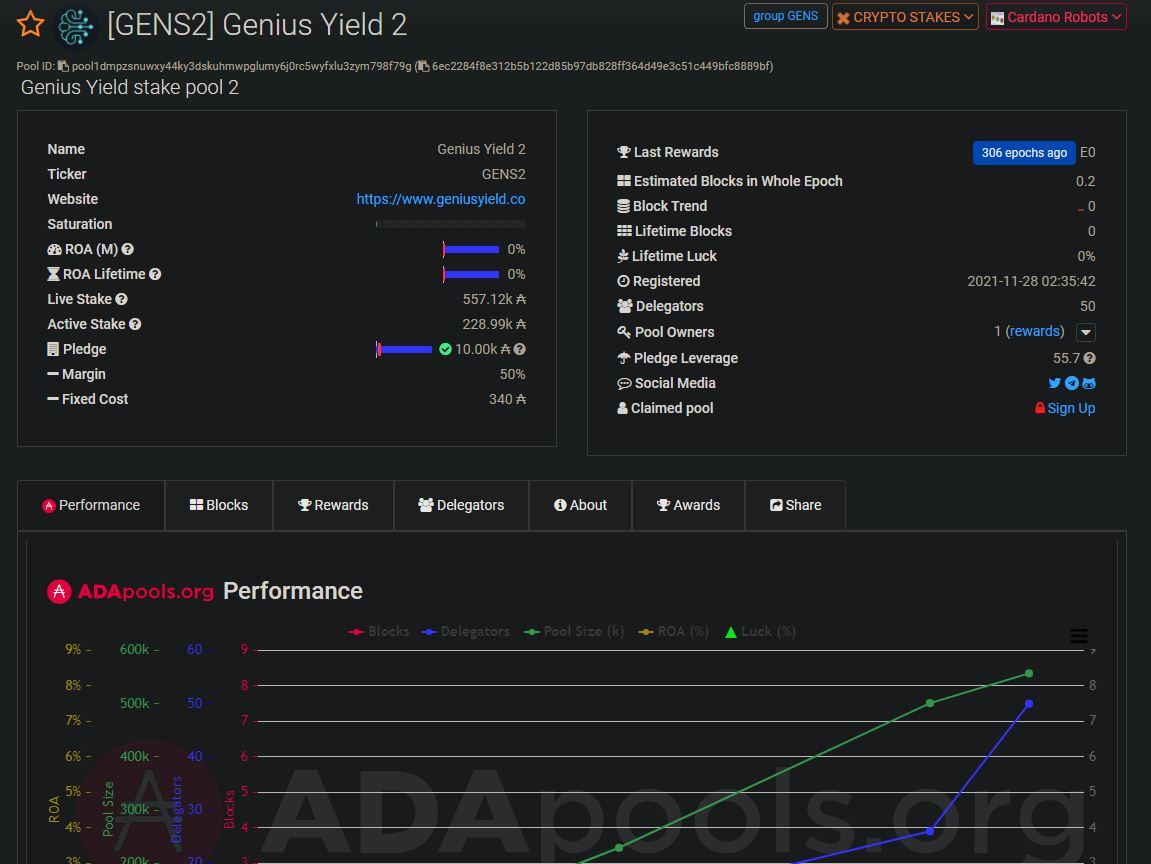Click the Saturation progress bar
This screenshot has width=1151, height=864.
click(x=451, y=224)
